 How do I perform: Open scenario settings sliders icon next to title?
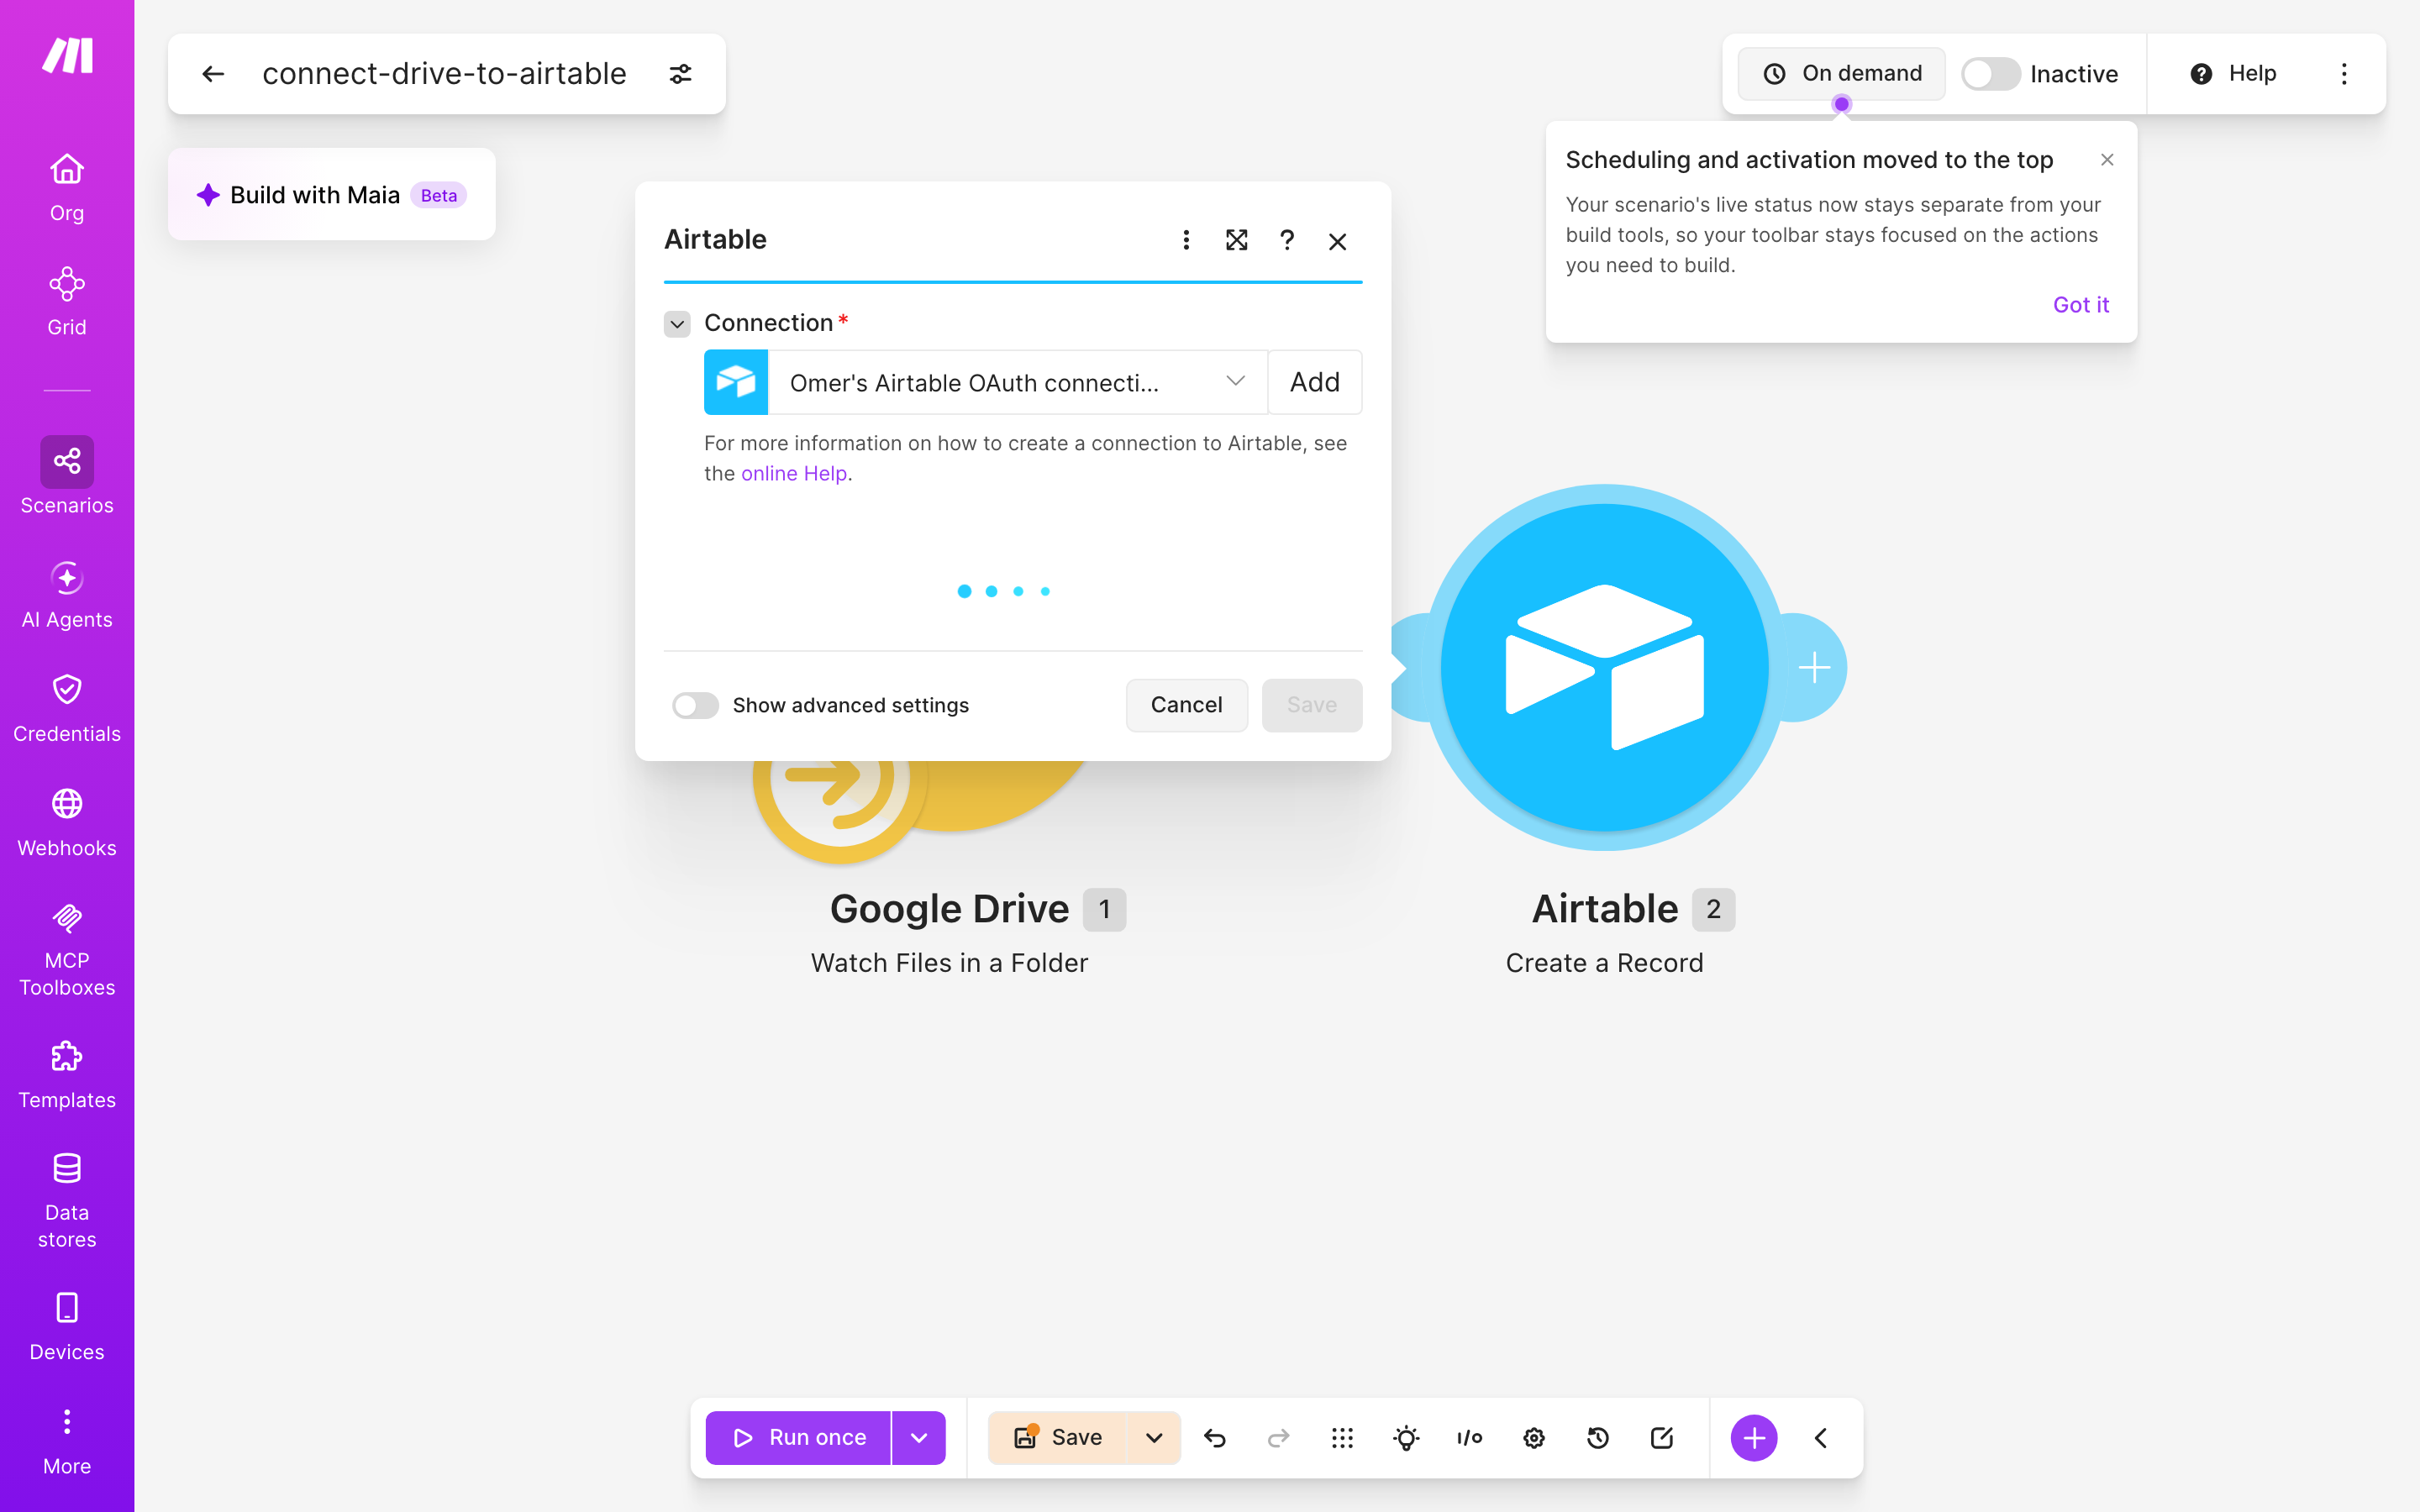pos(680,74)
